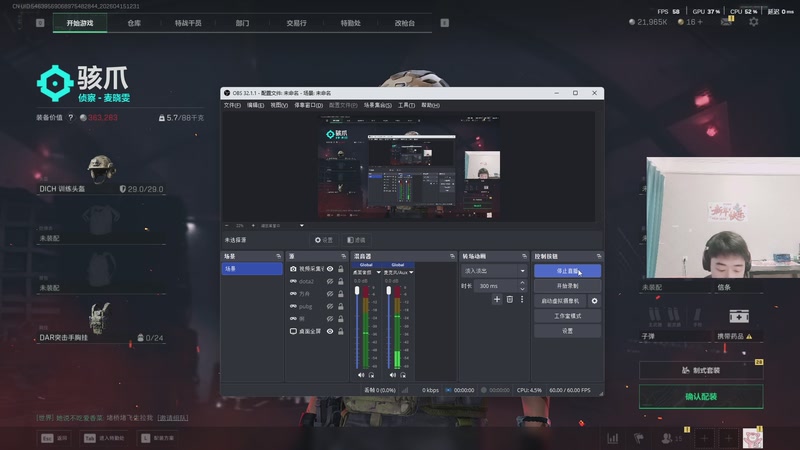Click source properties 设置 button below preview
800x450 pixels.
point(323,240)
